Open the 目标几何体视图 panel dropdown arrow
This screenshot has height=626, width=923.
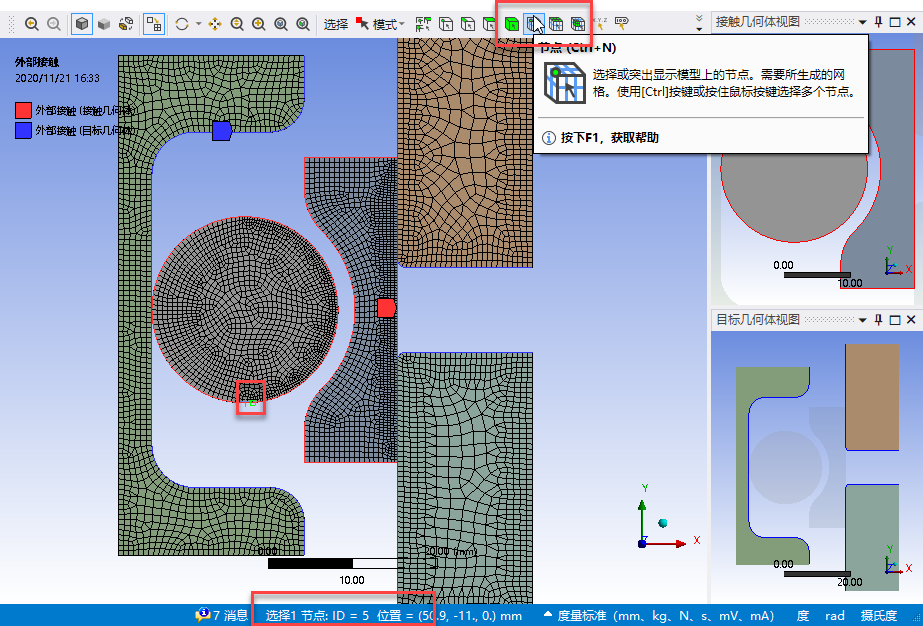[x=862, y=320]
